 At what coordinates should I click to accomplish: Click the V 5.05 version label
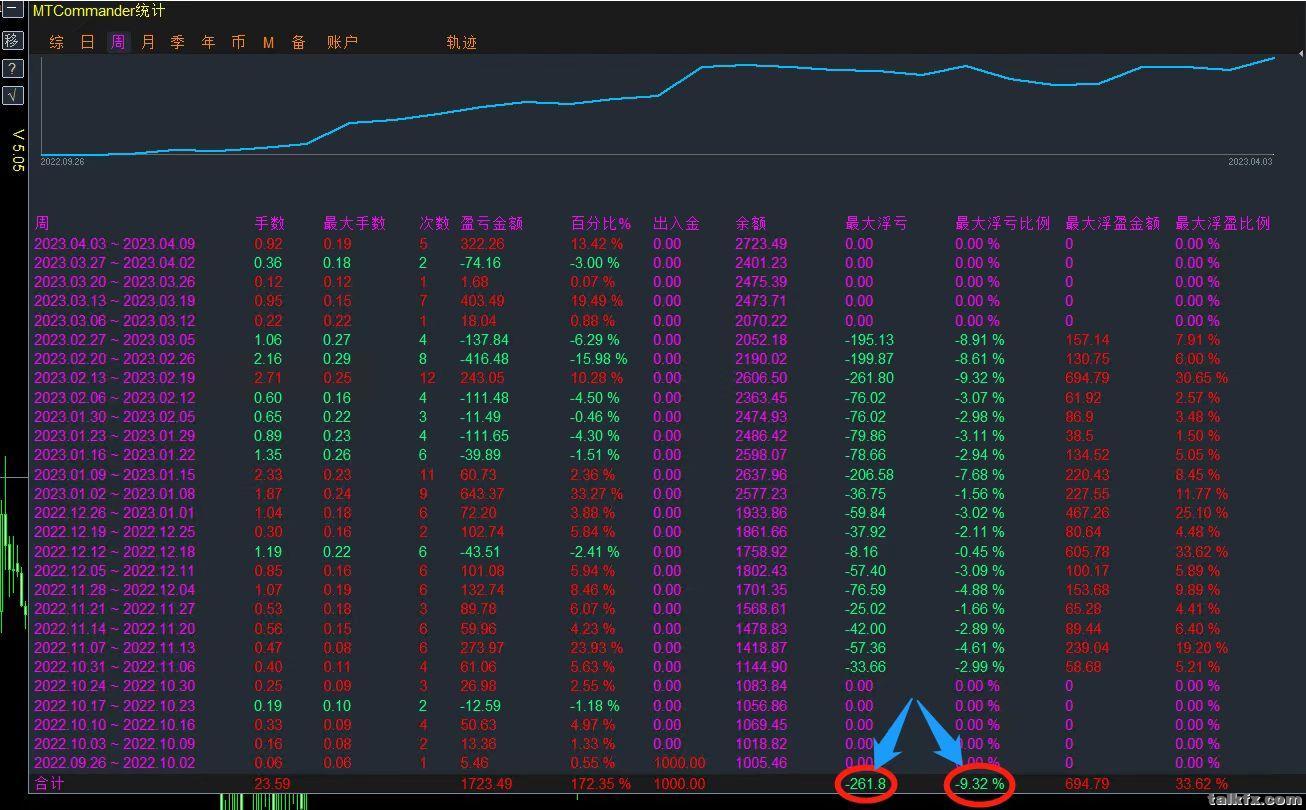[x=17, y=151]
